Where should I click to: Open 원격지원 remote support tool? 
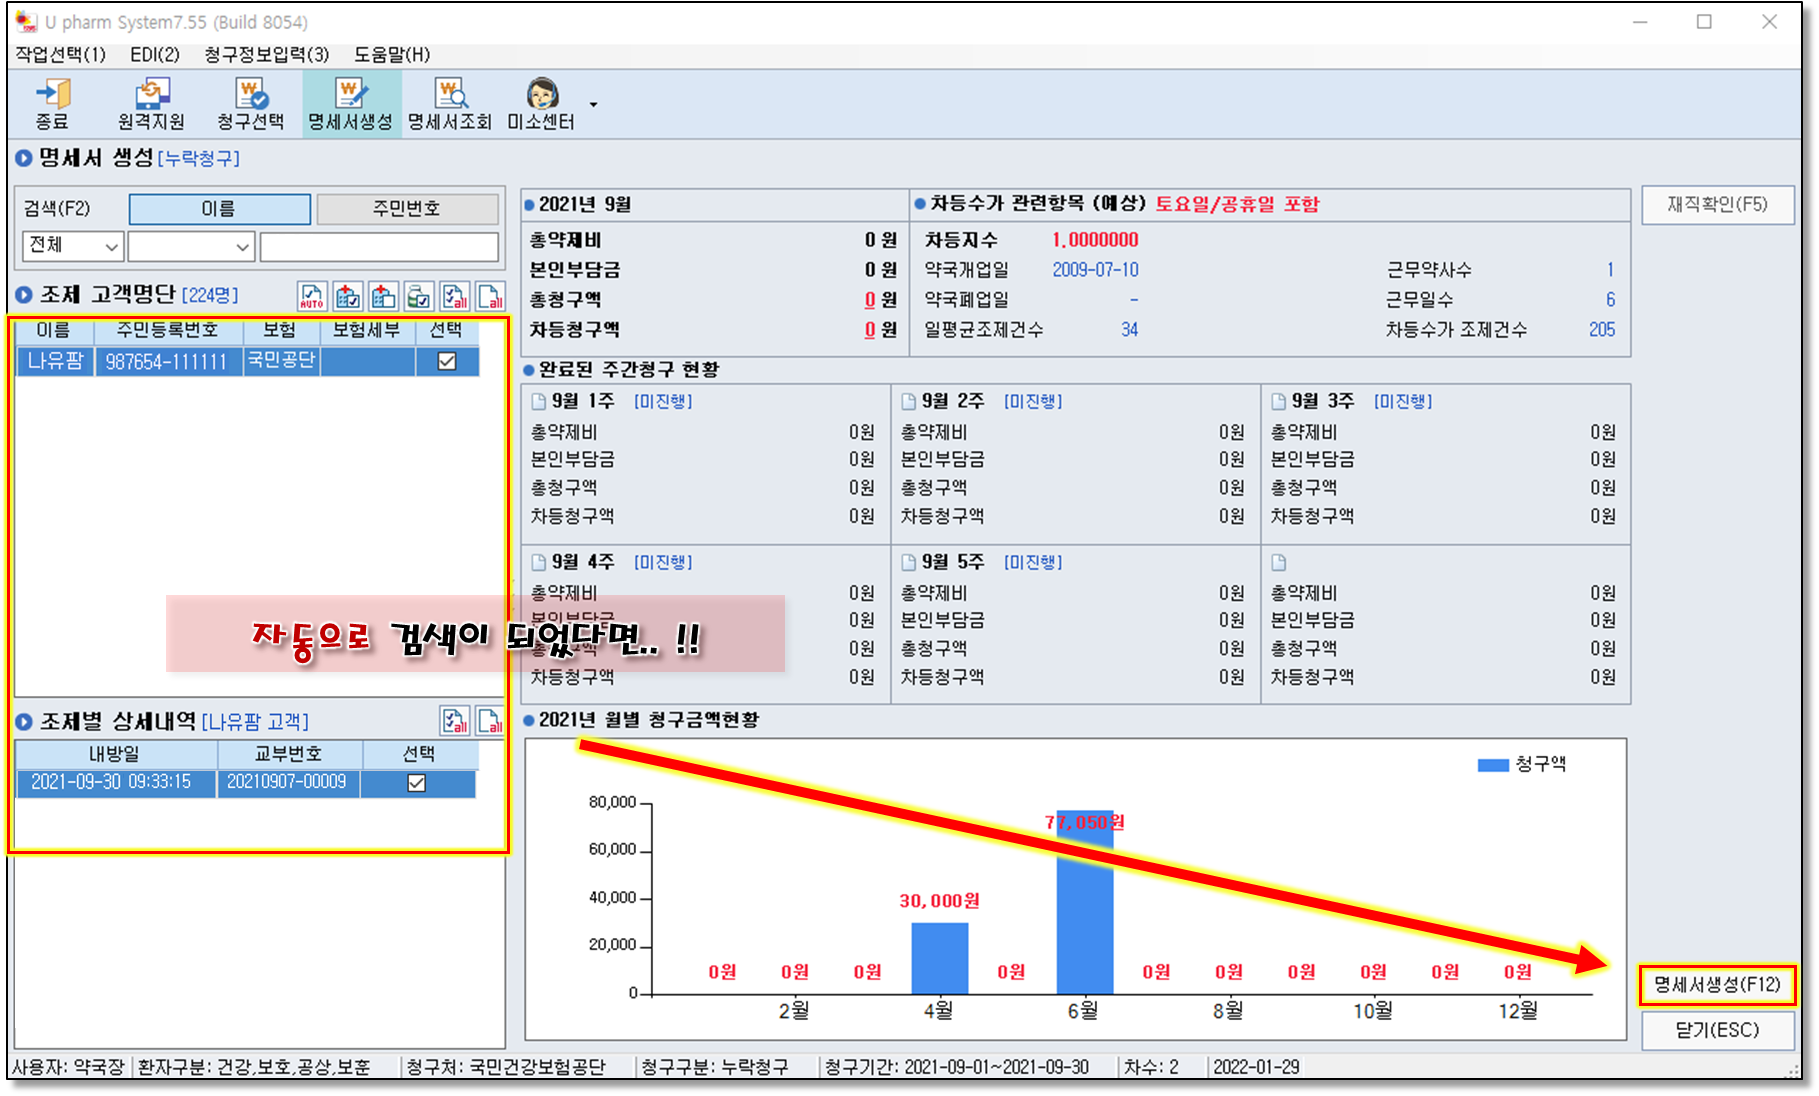click(x=151, y=104)
